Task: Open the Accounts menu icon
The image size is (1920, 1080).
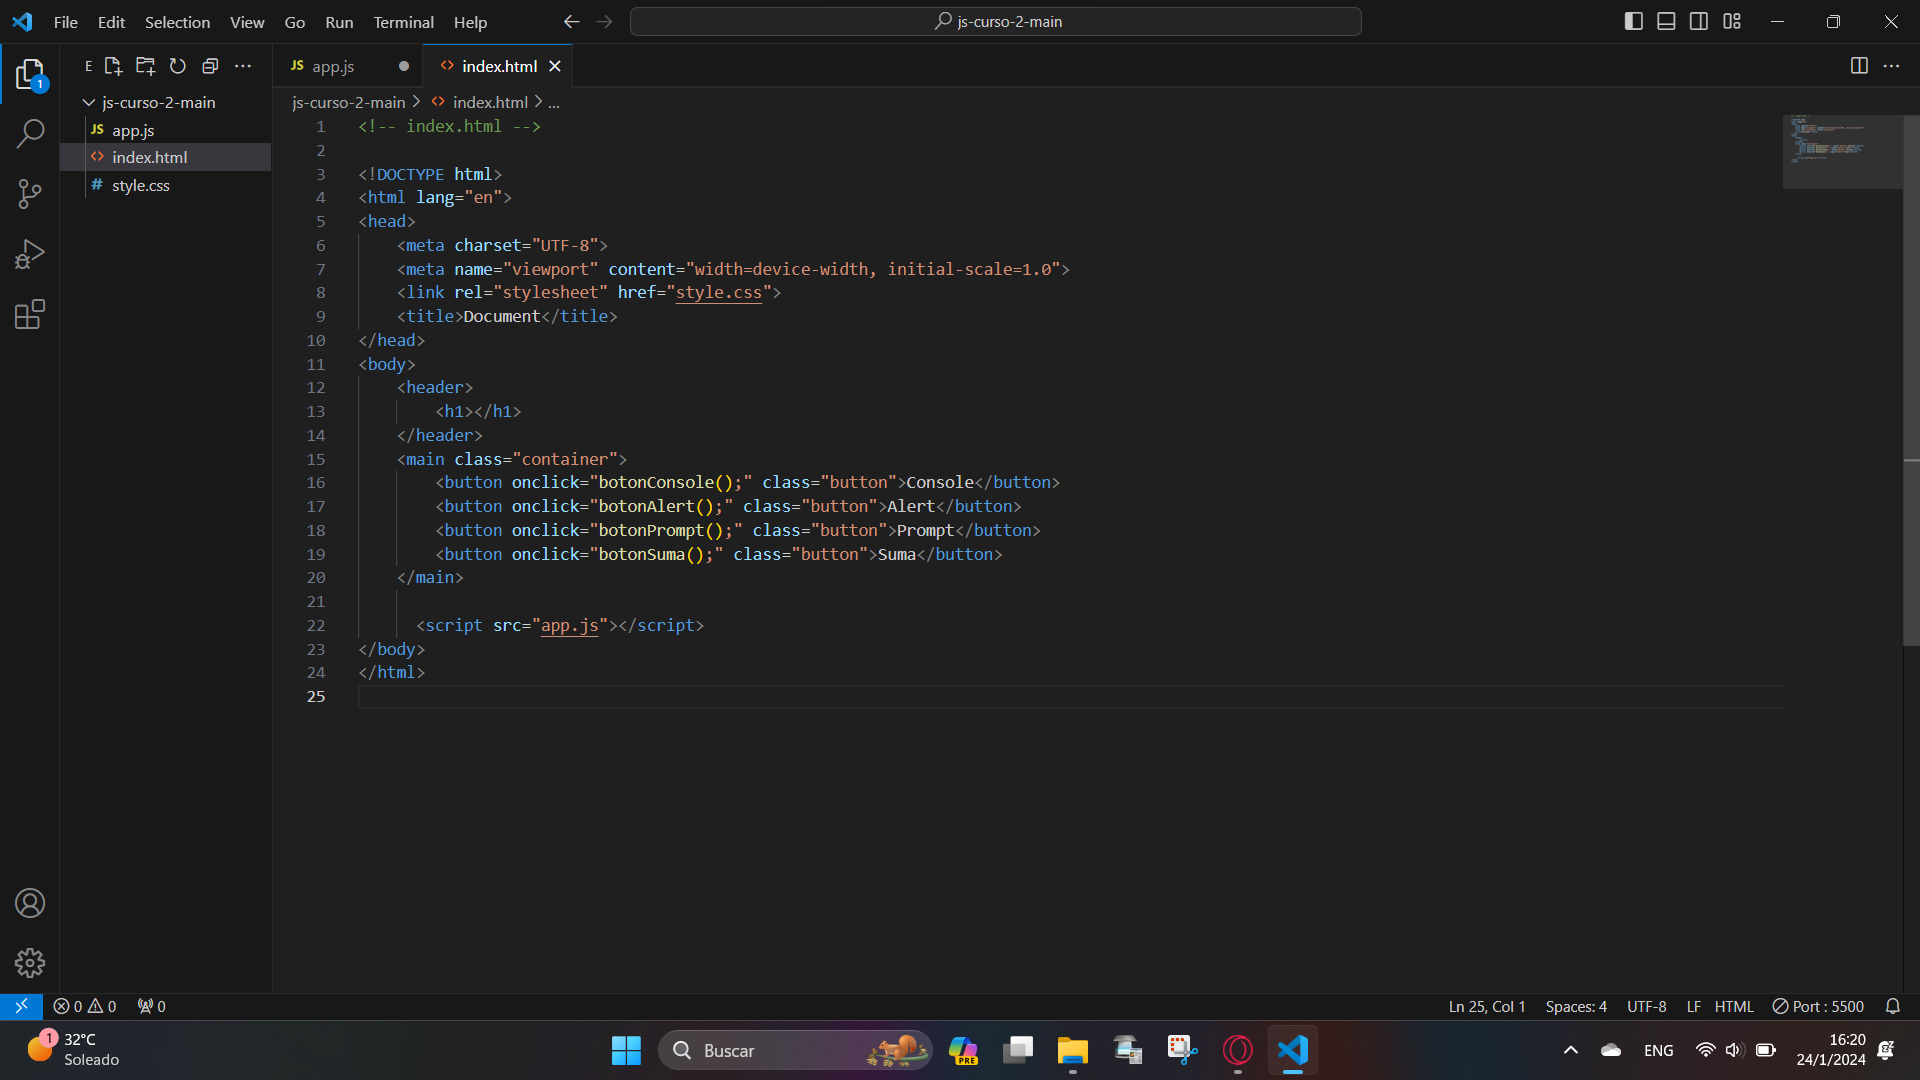Action: (30, 903)
